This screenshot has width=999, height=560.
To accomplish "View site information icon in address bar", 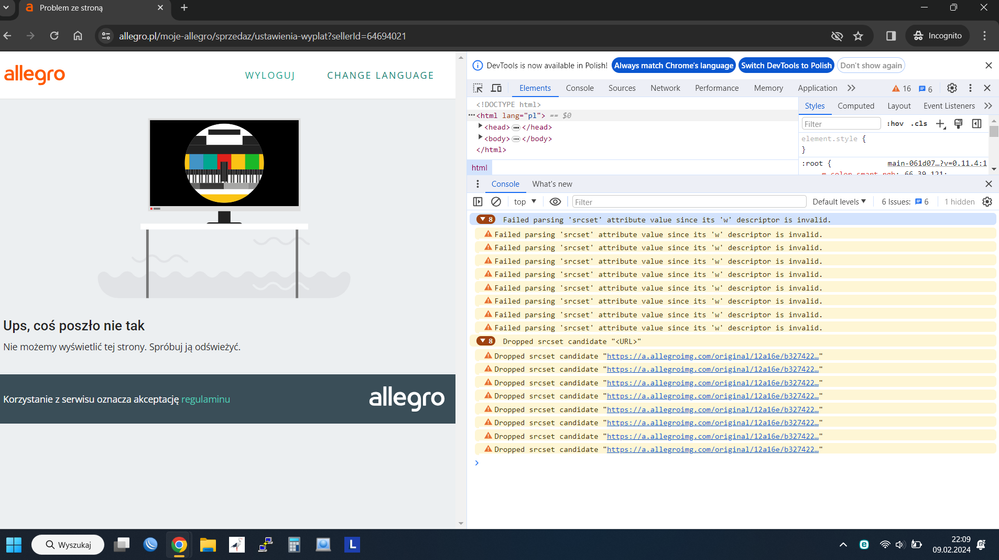I will coord(106,36).
